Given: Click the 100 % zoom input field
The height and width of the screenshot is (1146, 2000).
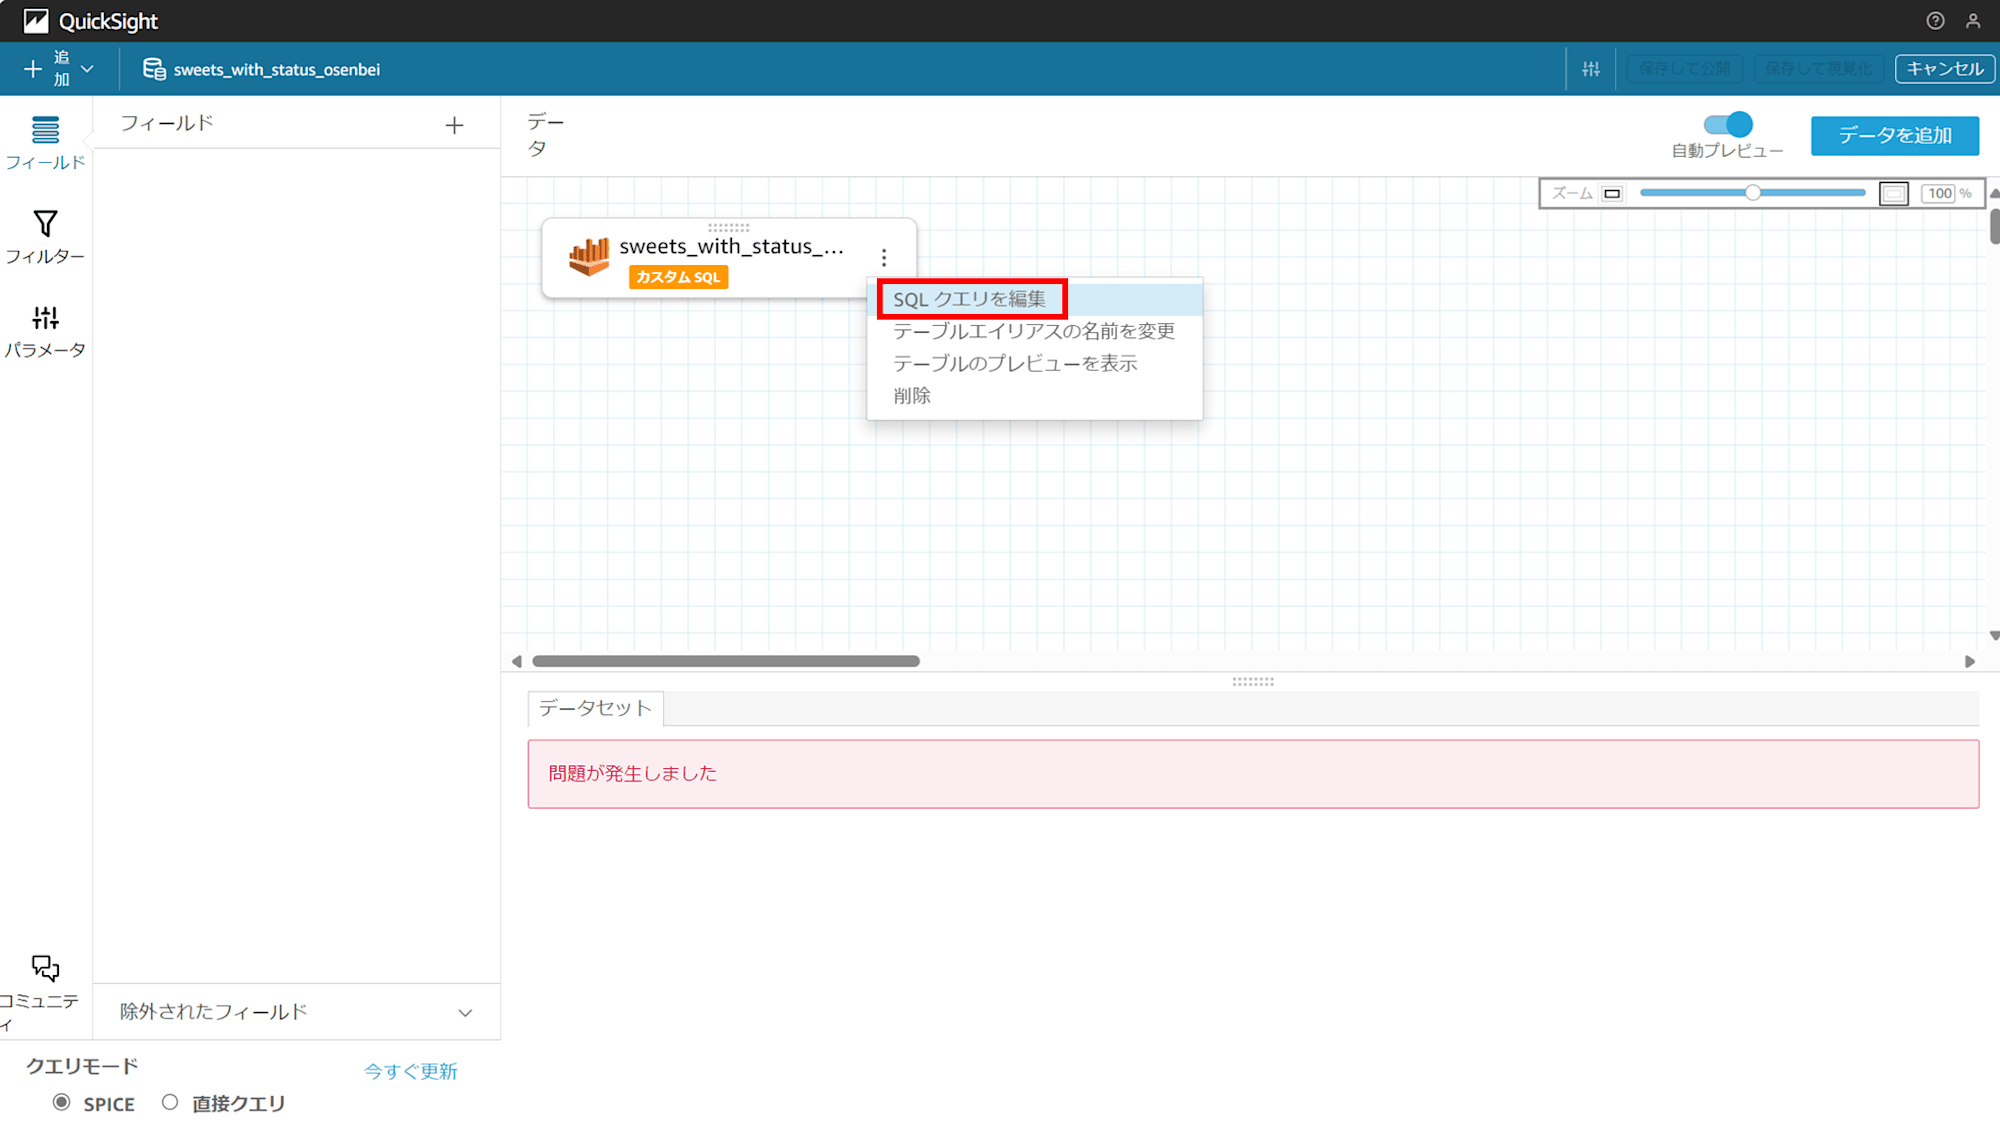Looking at the screenshot, I should tap(1940, 193).
